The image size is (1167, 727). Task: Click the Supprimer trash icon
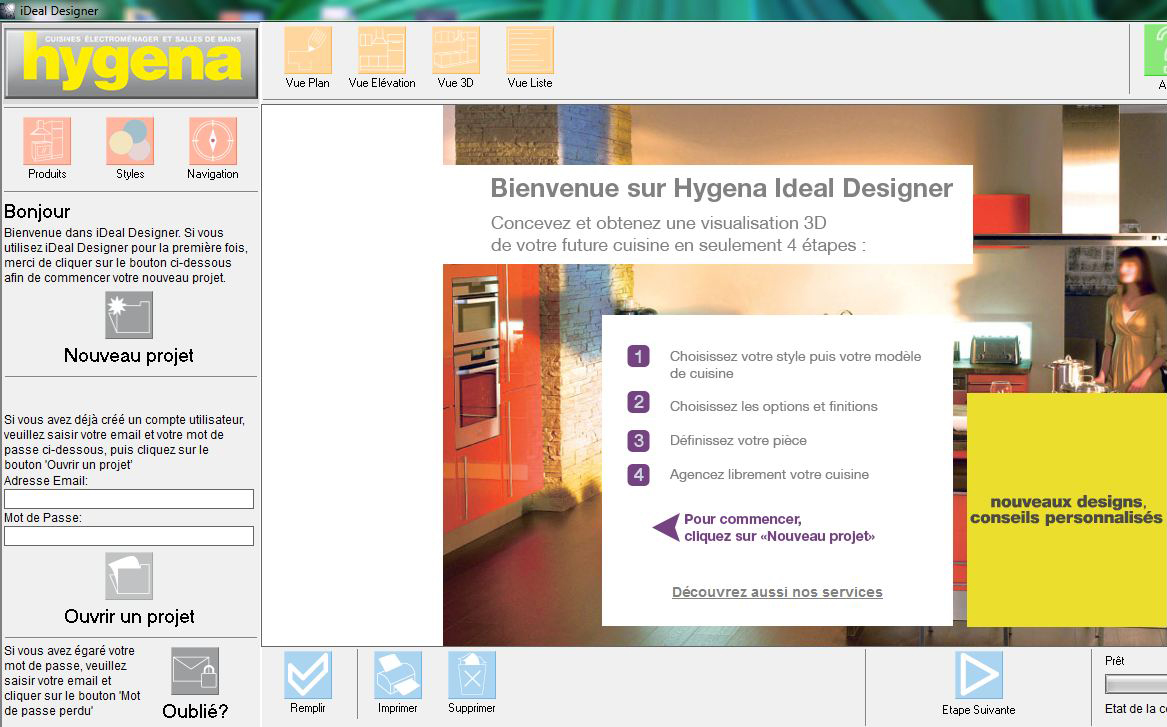[471, 676]
